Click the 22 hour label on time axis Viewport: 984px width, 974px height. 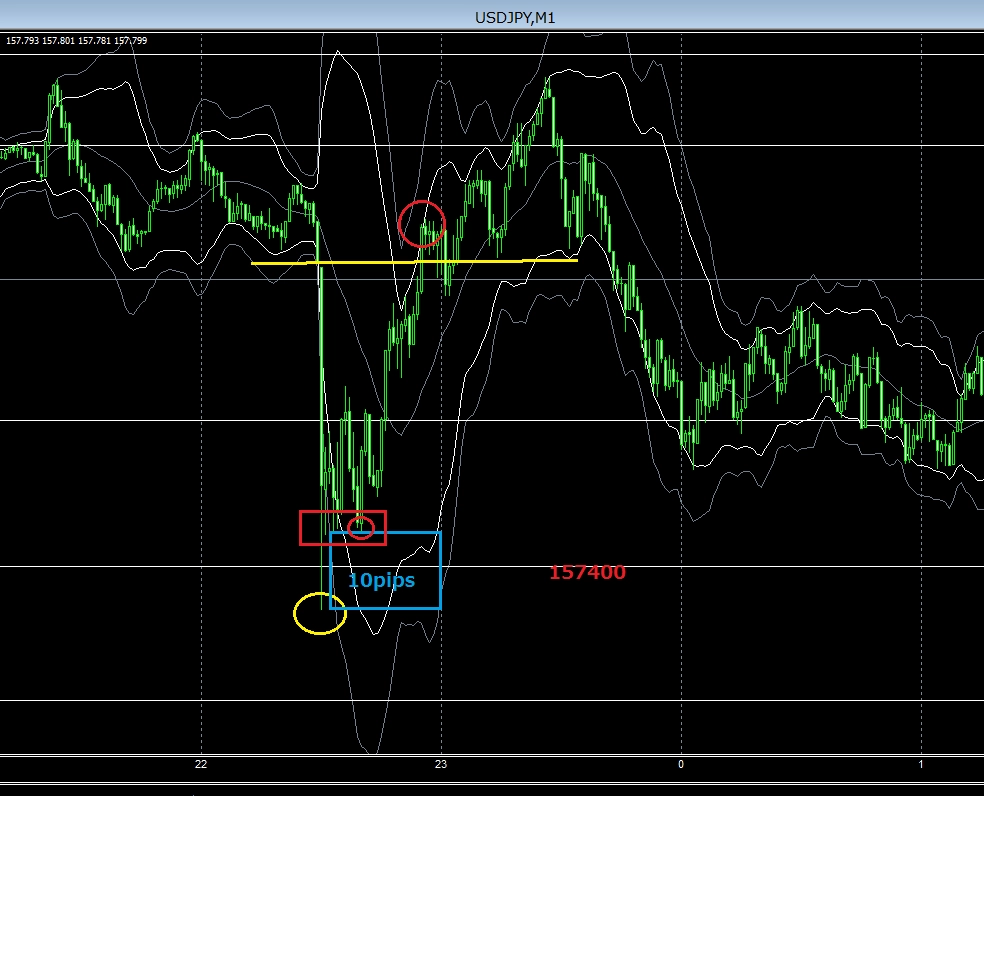coord(201,764)
